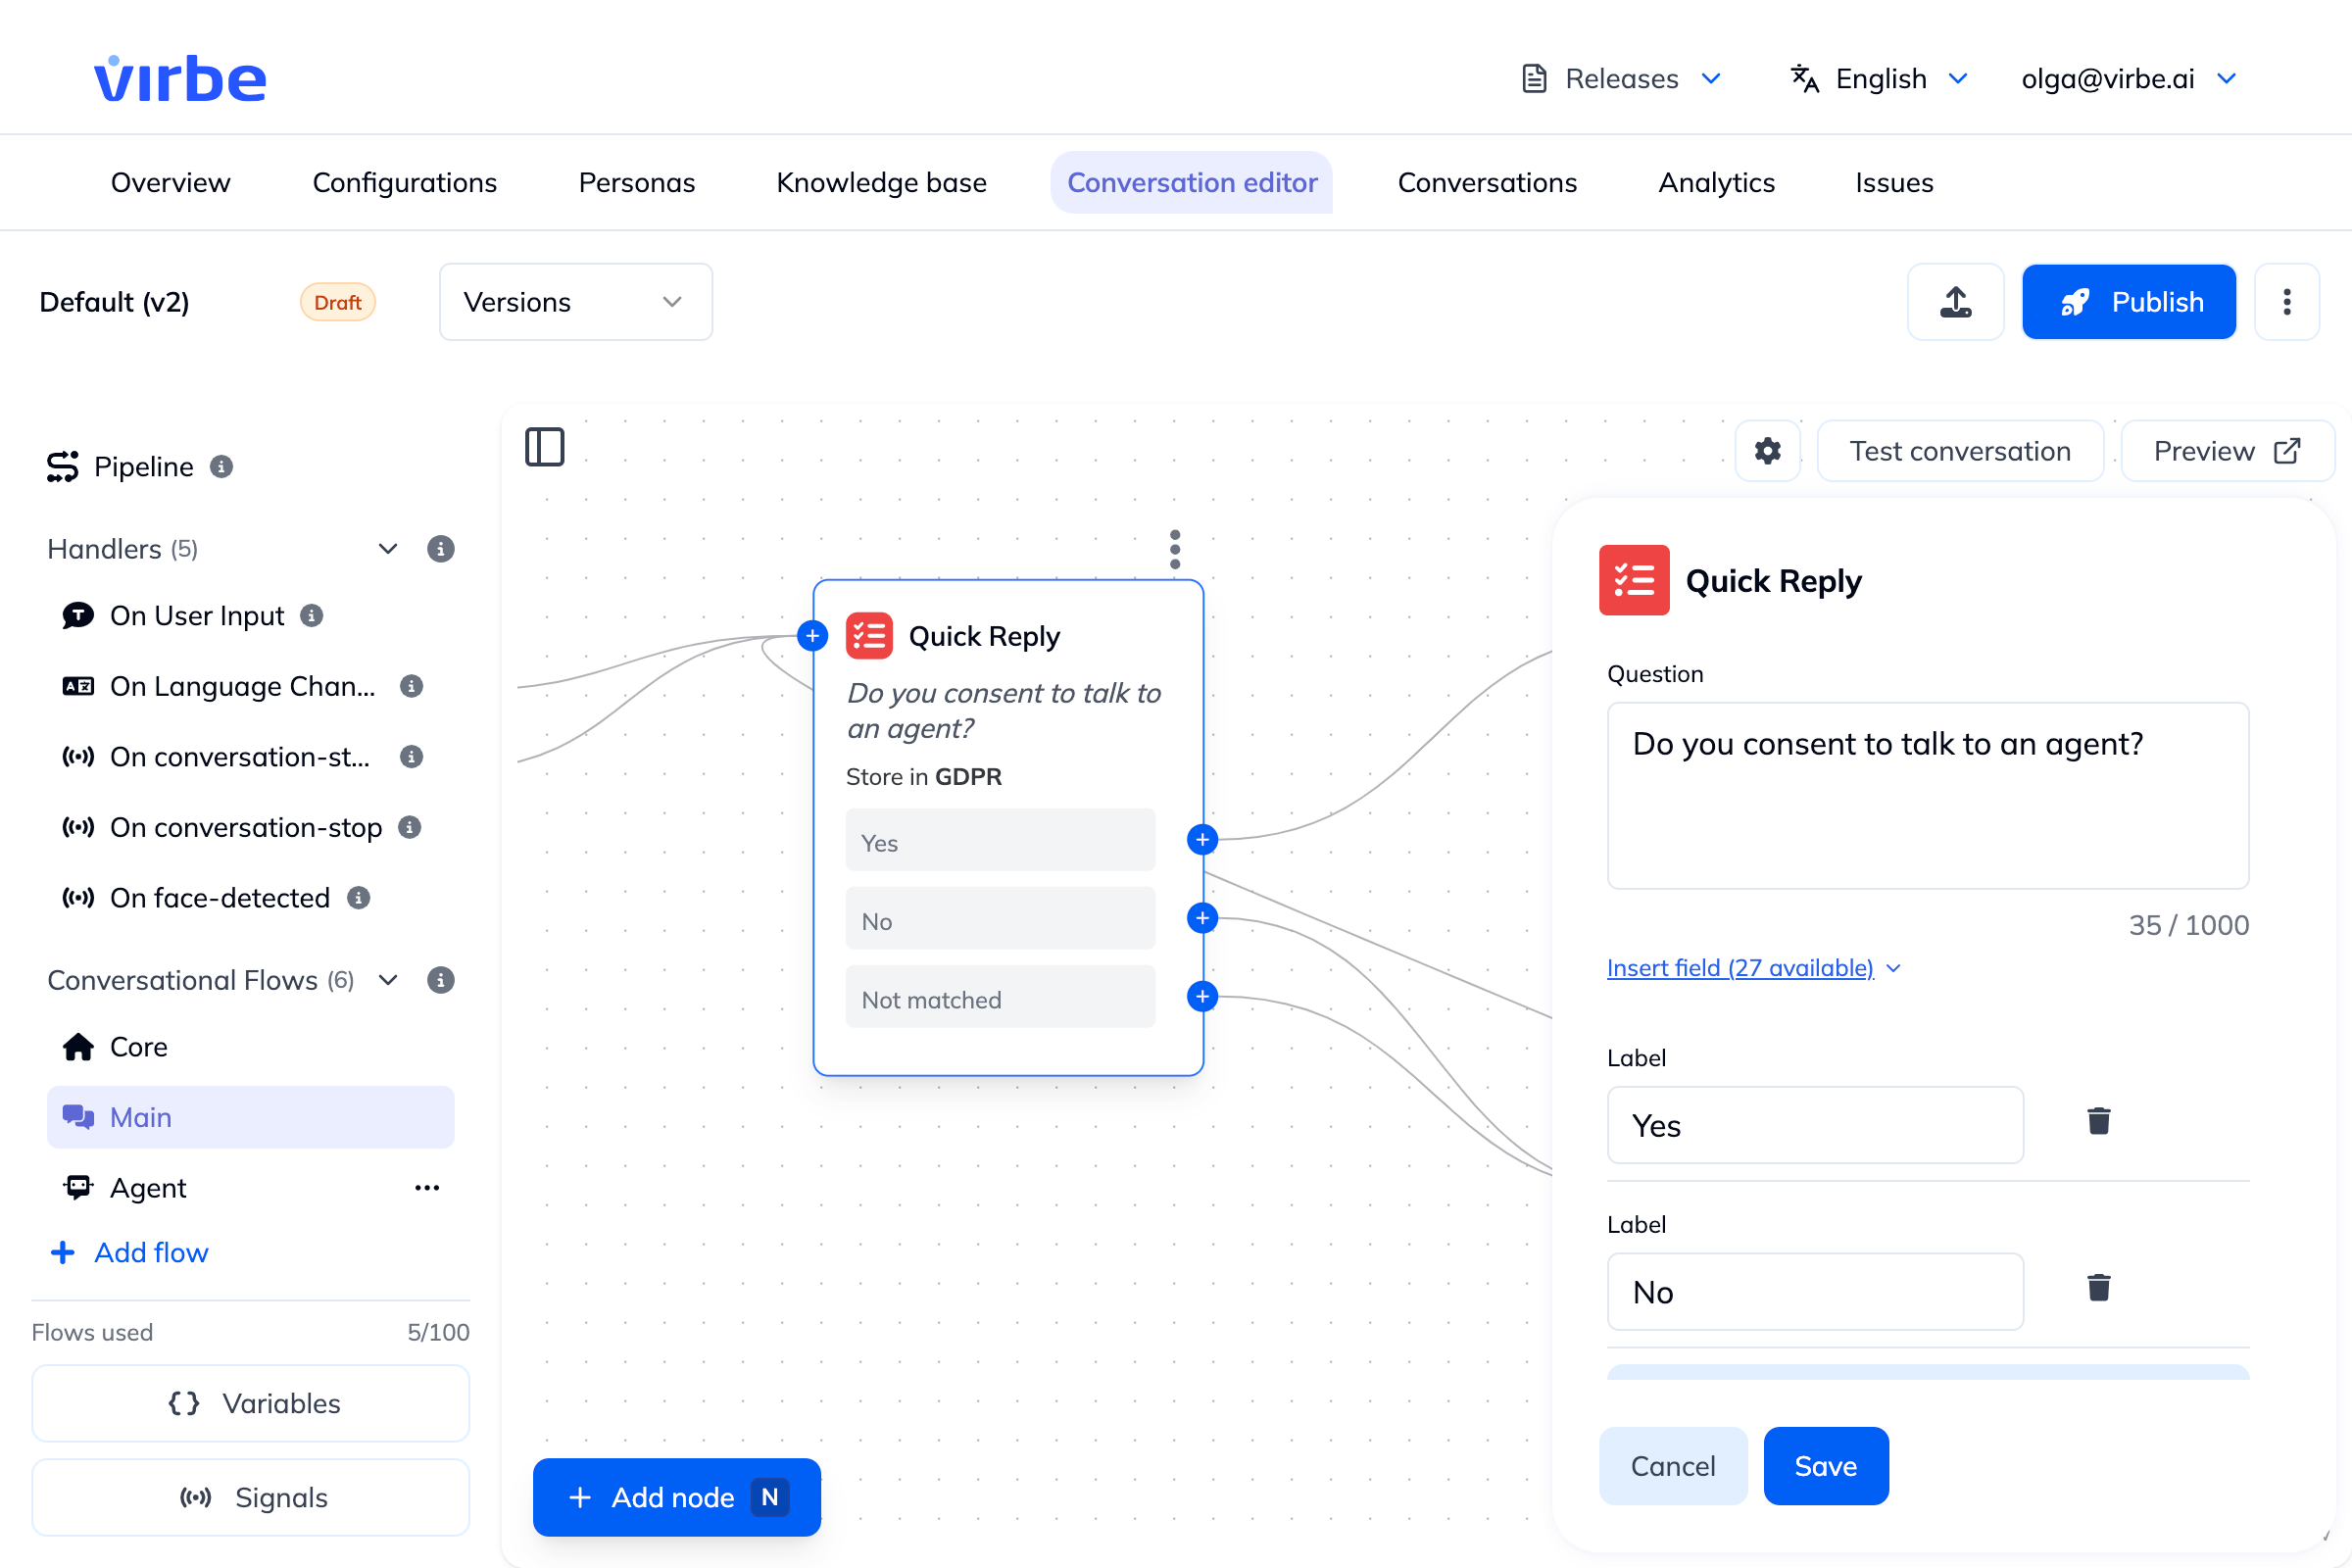Switch to the Knowledge base tab
This screenshot has height=1568, width=2352.
click(881, 183)
